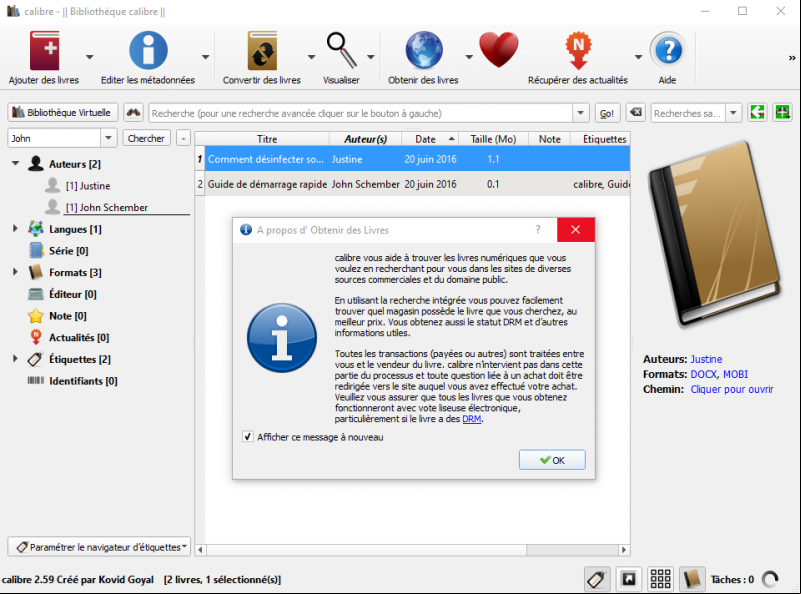801x594 pixels.
Task: Focus the main Recherche search field
Action: click(361, 113)
